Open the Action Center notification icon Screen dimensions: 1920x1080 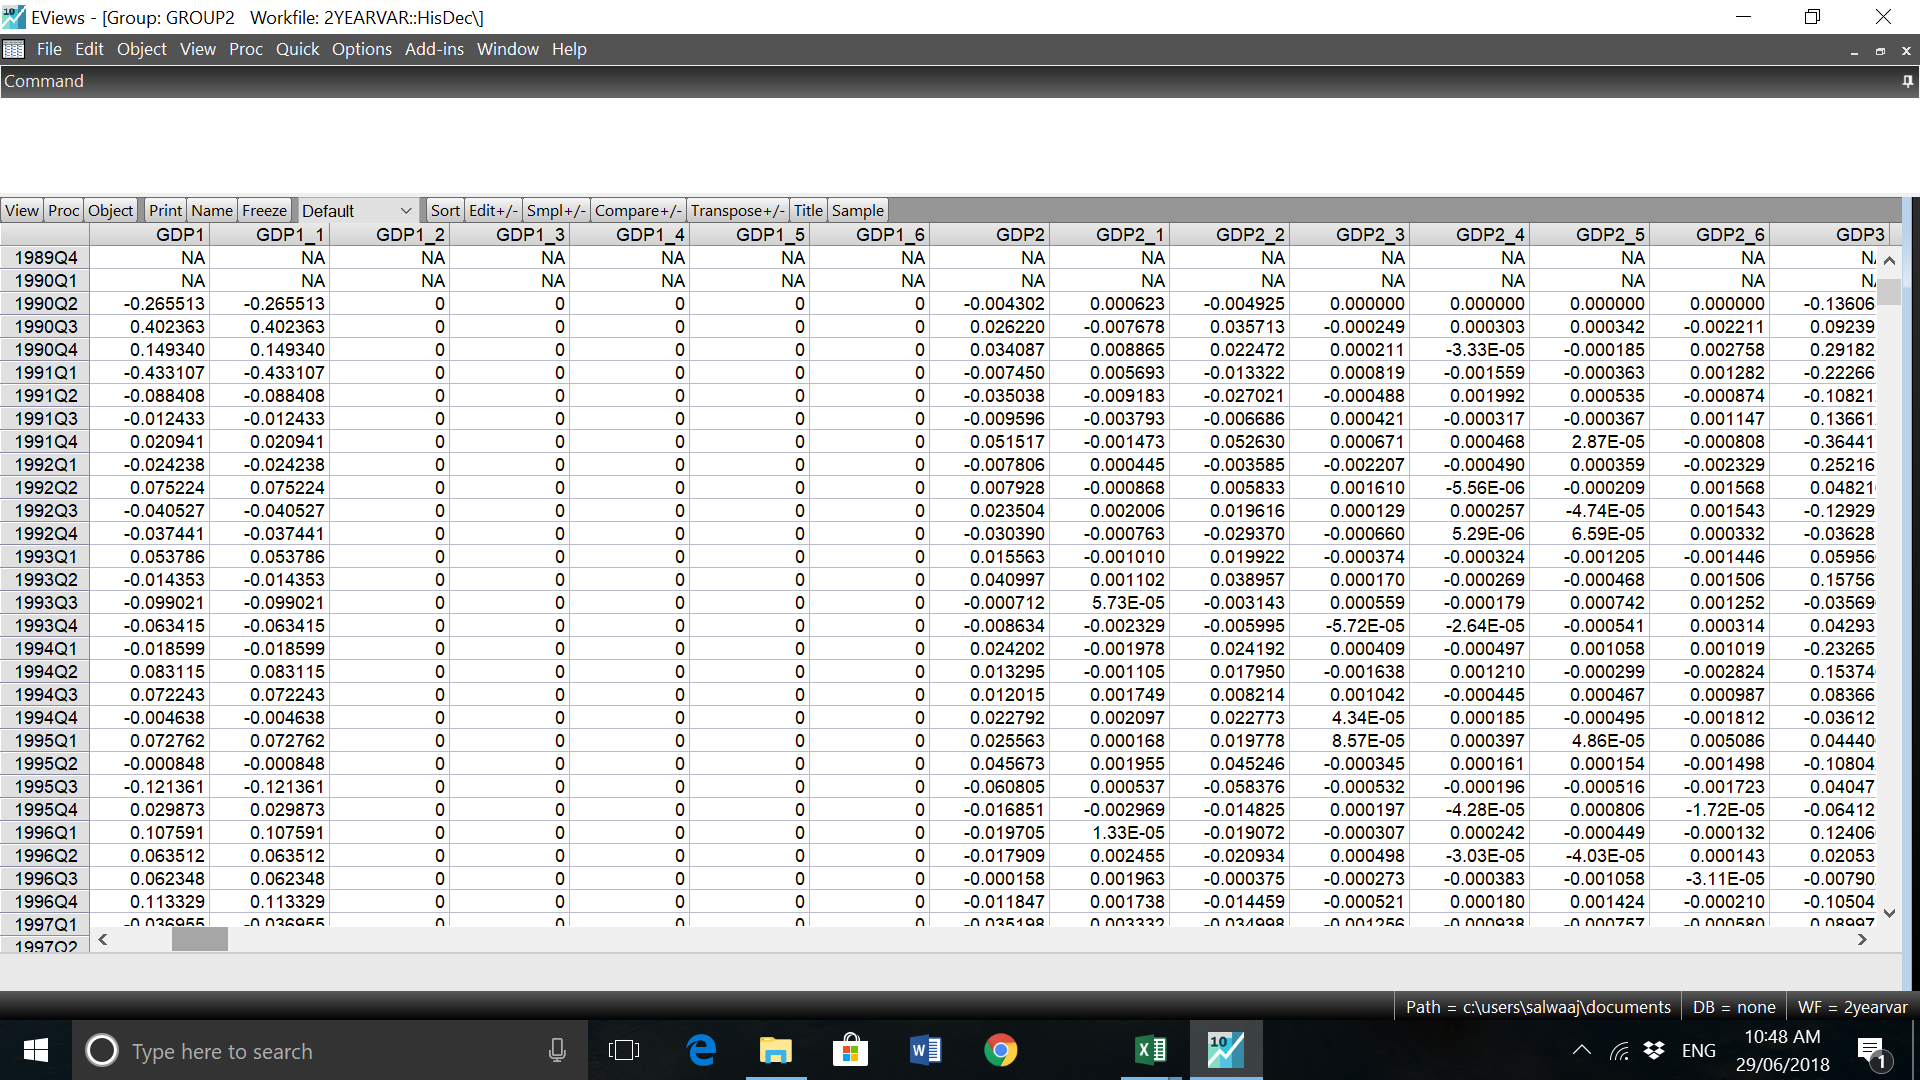point(1871,1050)
